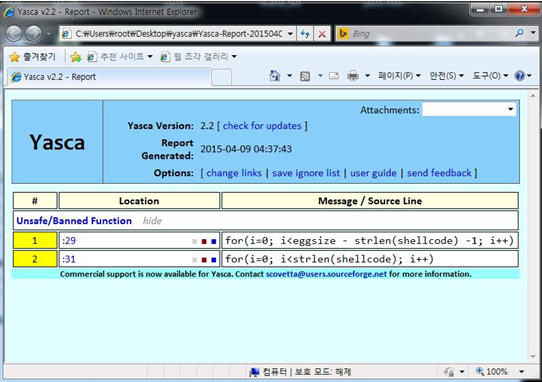Select the Yasca v2.2 - Report tab
Image resolution: width=542 pixels, height=382 pixels.
(x=109, y=77)
